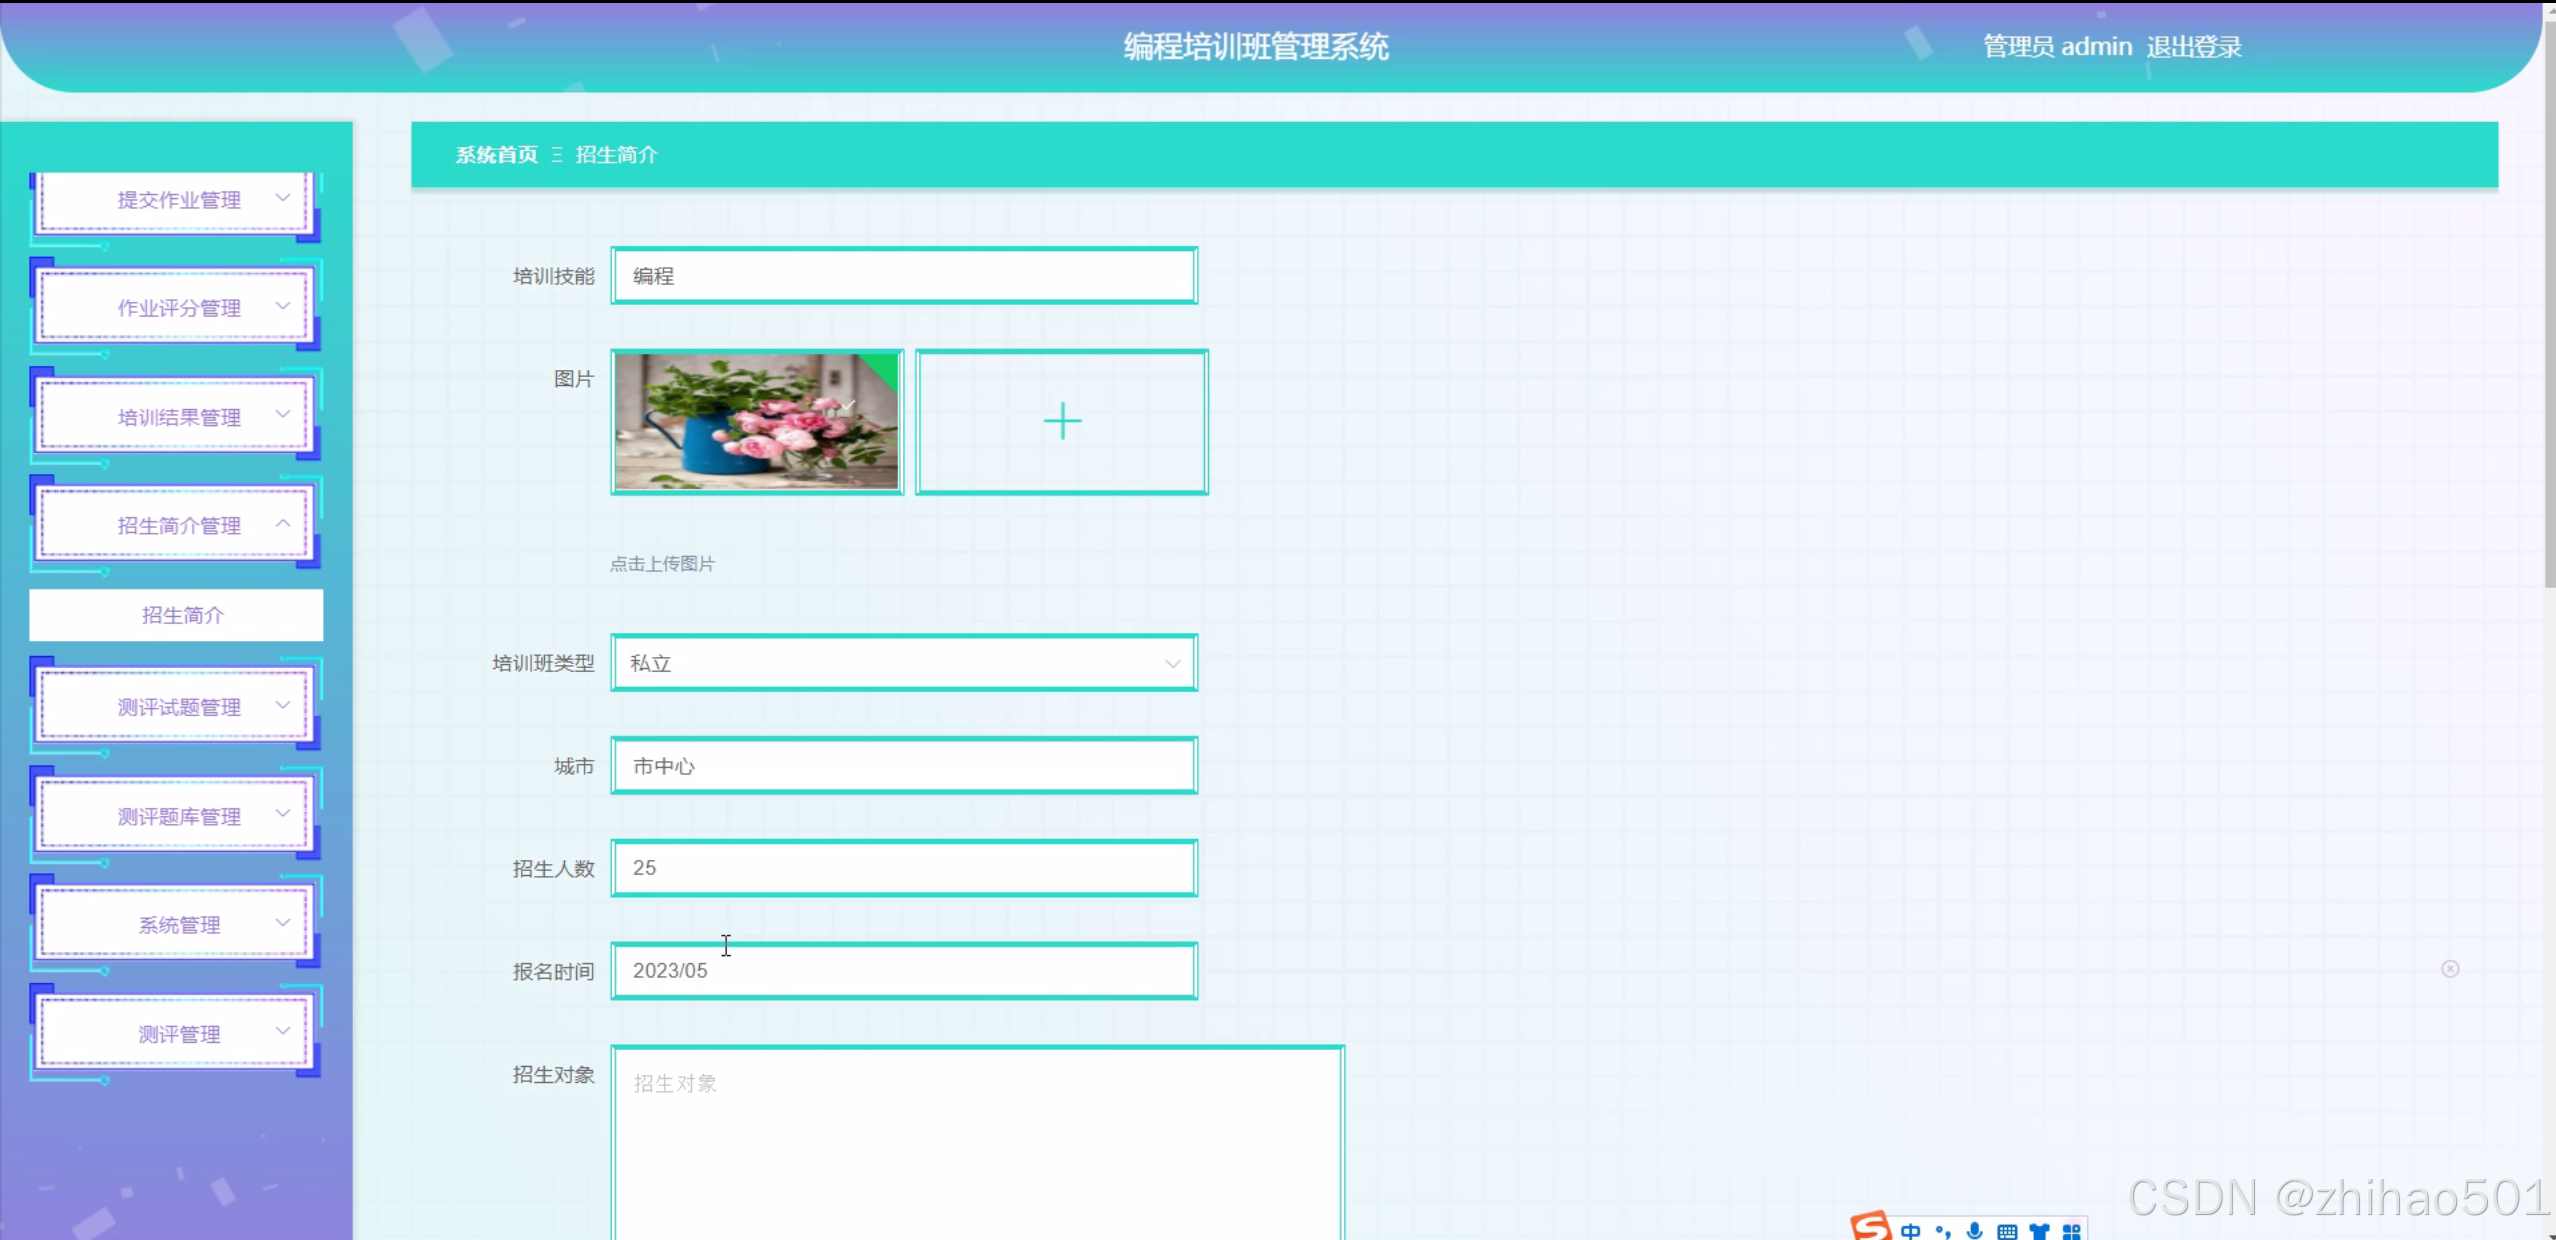The height and width of the screenshot is (1240, 2556).
Task: Open the IME toolbox grid icon
Action: pos(2071,1231)
